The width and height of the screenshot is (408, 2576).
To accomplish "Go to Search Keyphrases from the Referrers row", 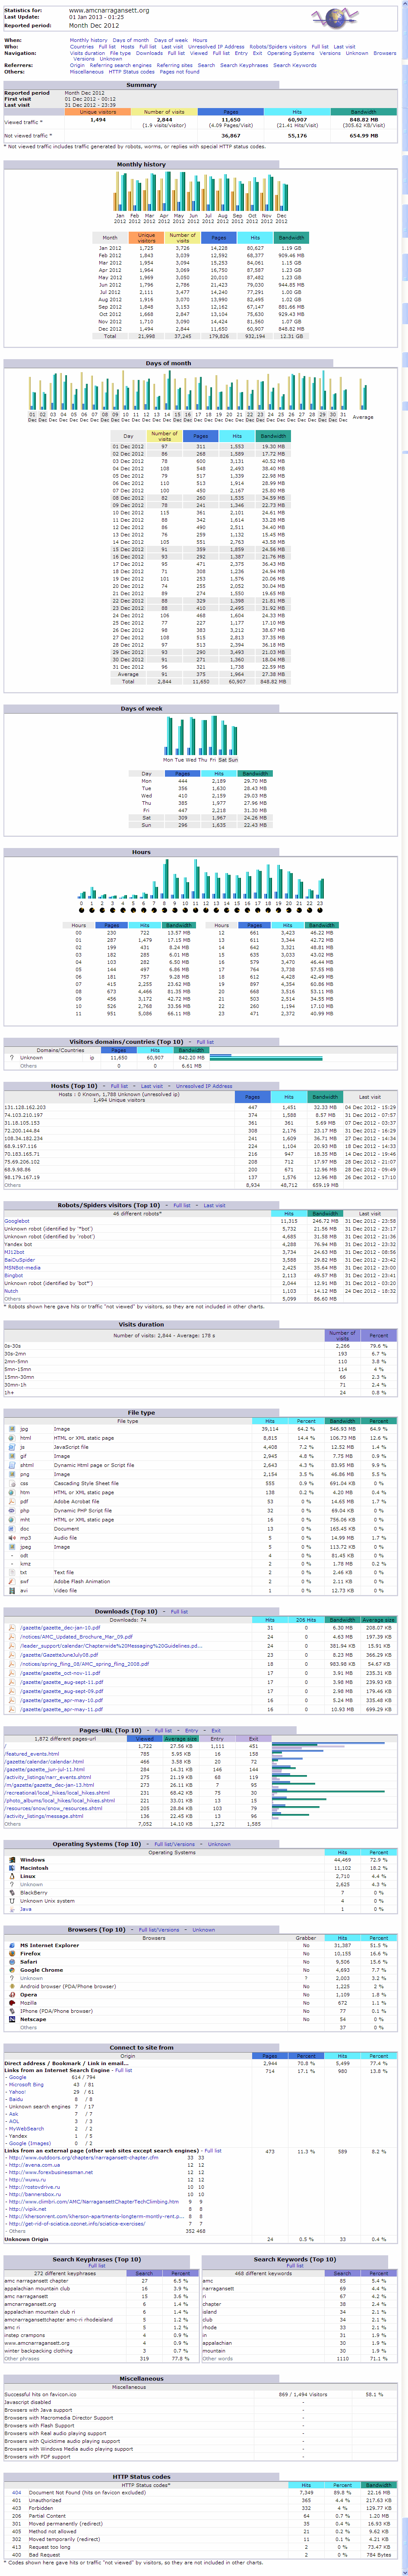I will tap(244, 65).
